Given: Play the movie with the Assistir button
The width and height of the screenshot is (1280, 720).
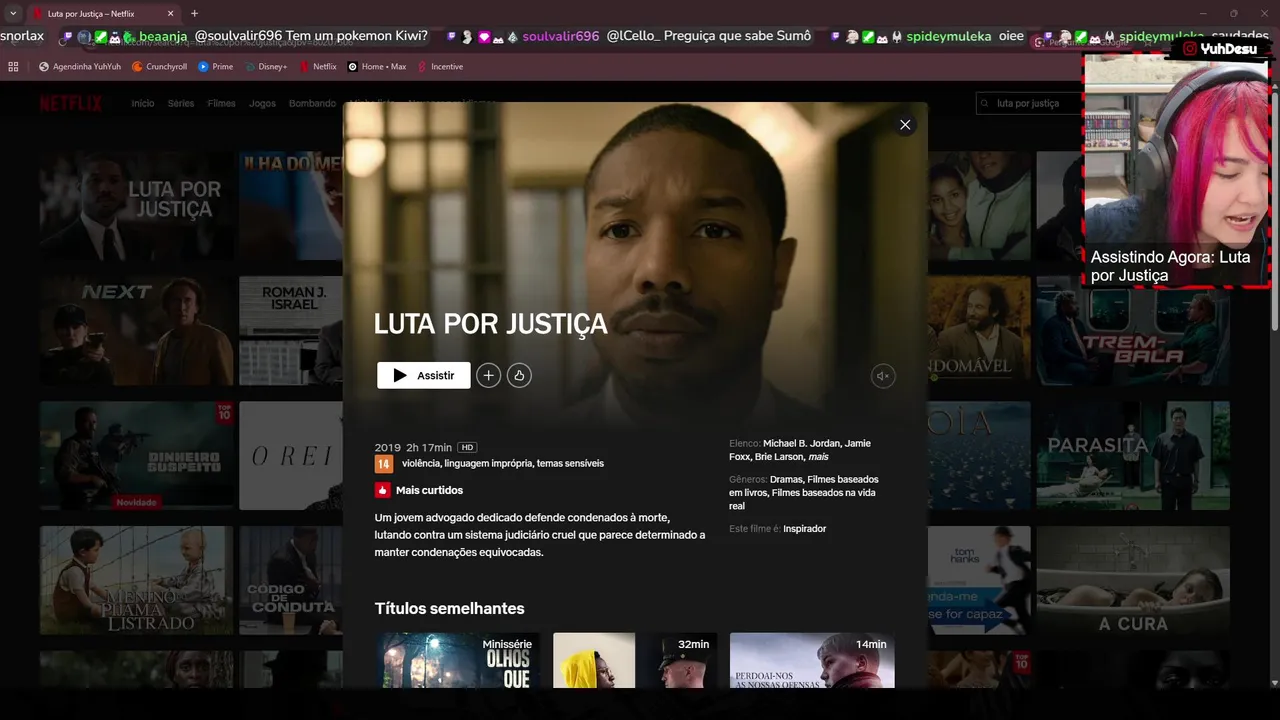Looking at the screenshot, I should coord(424,375).
